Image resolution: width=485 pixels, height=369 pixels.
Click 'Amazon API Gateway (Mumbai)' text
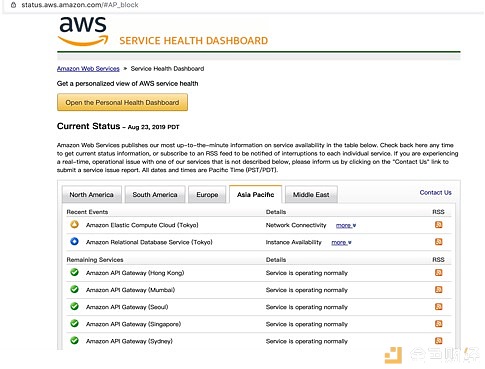(x=130, y=290)
